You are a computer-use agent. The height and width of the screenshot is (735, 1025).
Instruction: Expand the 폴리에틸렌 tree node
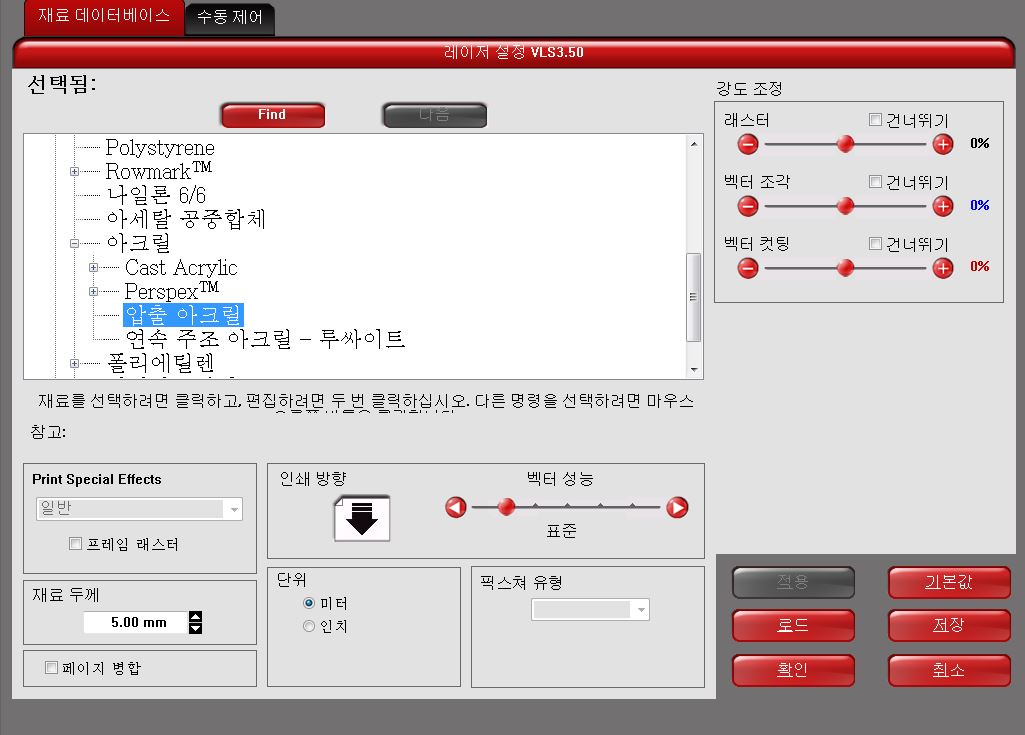coord(75,364)
